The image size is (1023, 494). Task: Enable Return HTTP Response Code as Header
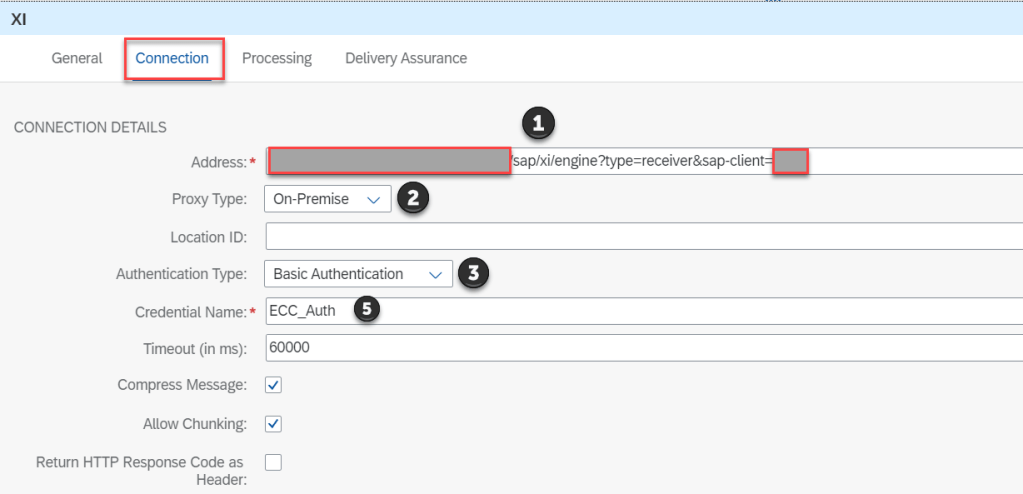[273, 462]
